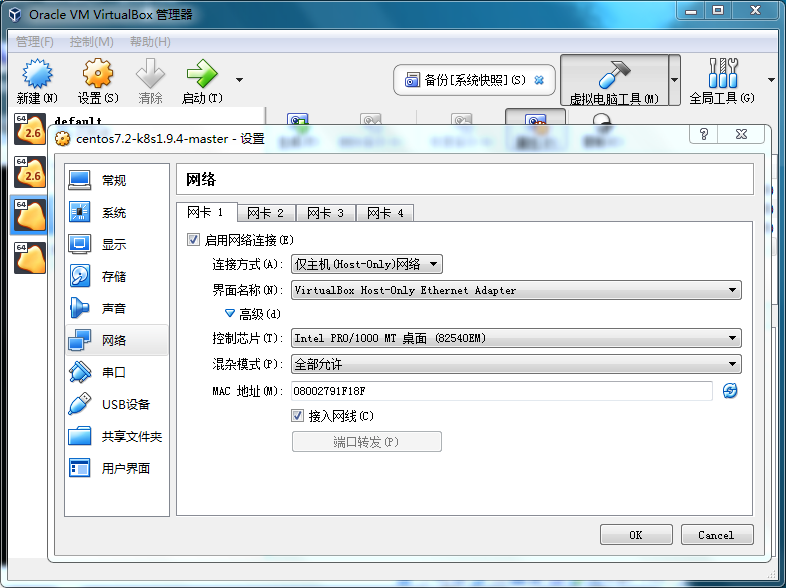Viewport: 786px width, 588px height.
Task: Click the settings dialog title gear icon
Action: [x=63, y=138]
